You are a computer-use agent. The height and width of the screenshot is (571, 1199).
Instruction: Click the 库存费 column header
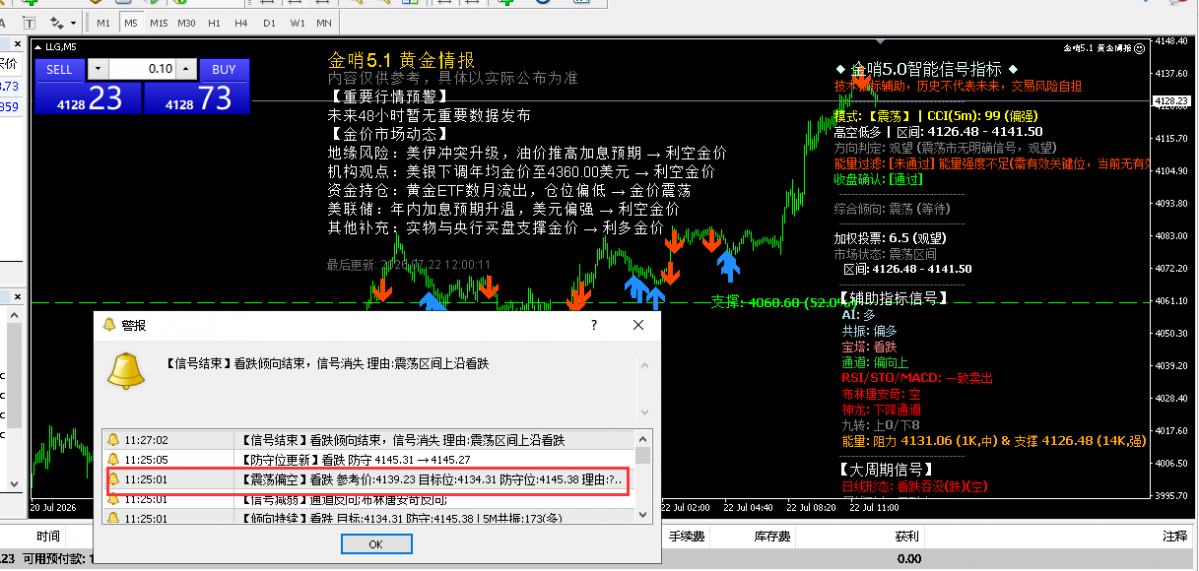[772, 537]
